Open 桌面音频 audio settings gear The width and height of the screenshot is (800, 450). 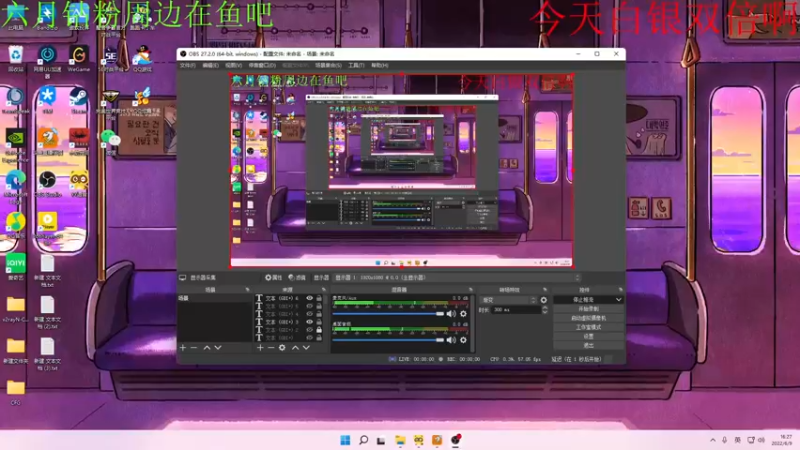(463, 340)
